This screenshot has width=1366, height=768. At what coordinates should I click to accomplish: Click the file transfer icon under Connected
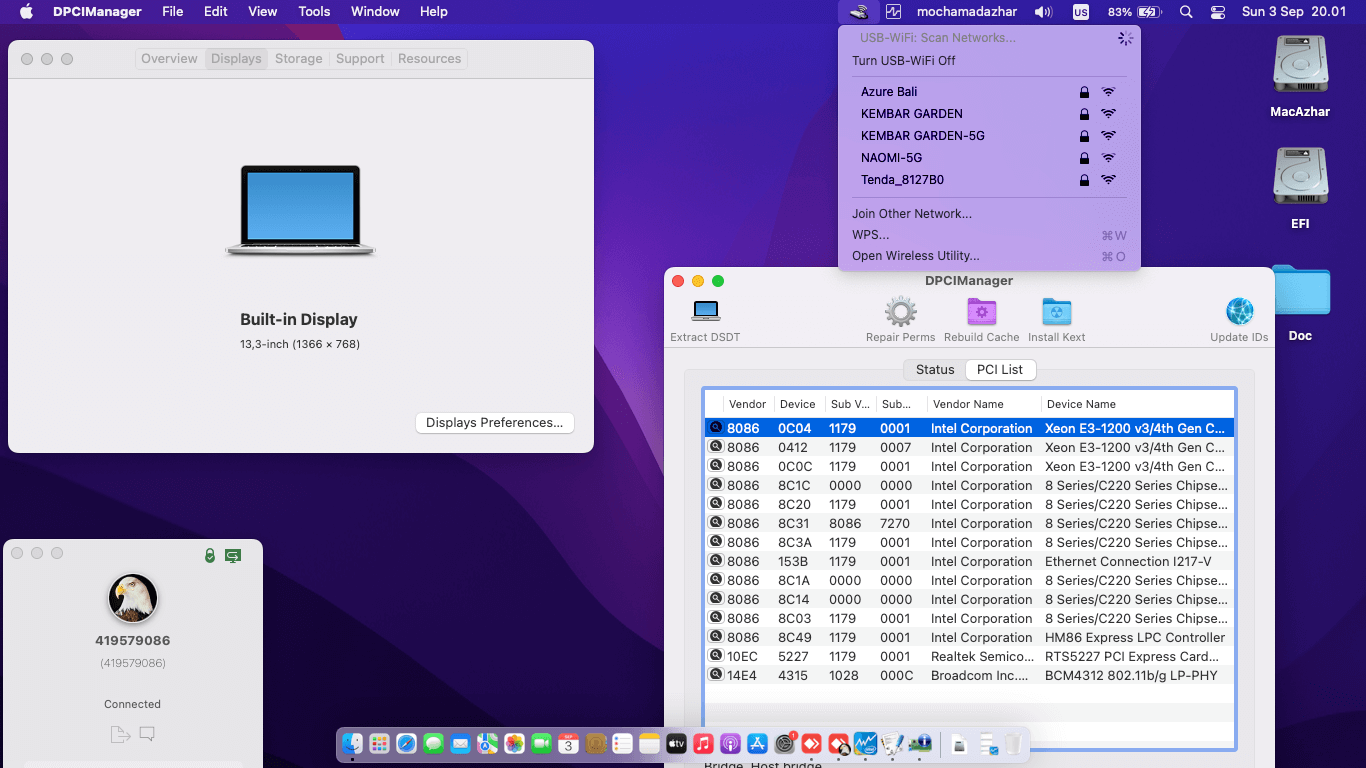120,735
